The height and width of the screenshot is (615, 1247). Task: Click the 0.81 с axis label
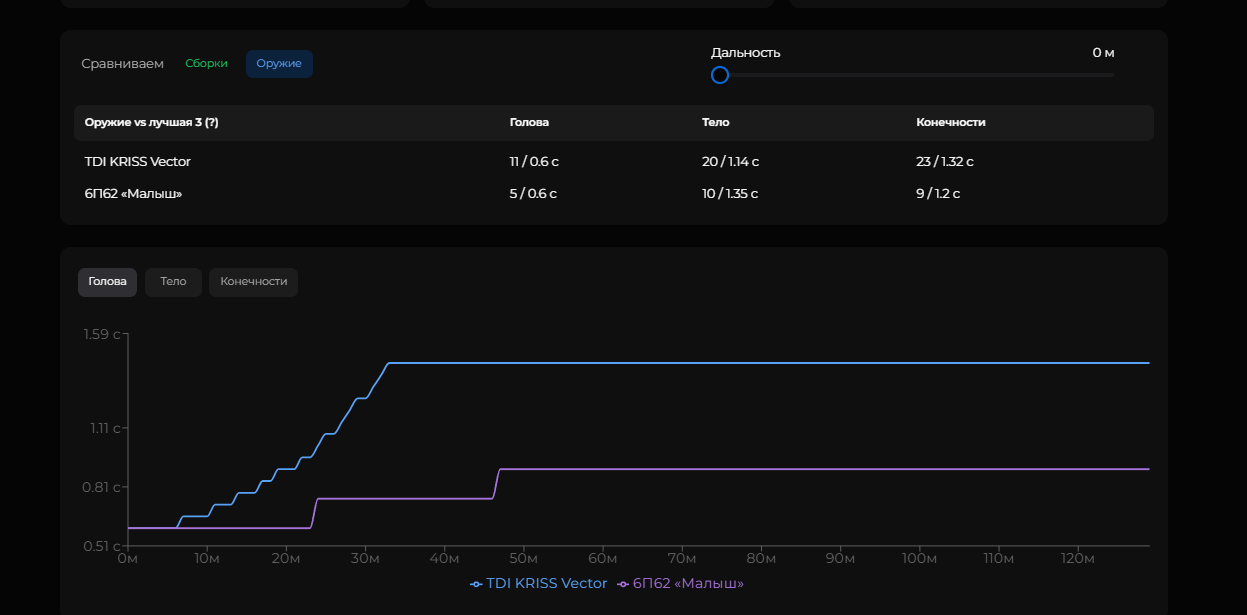pyautogui.click(x=102, y=487)
